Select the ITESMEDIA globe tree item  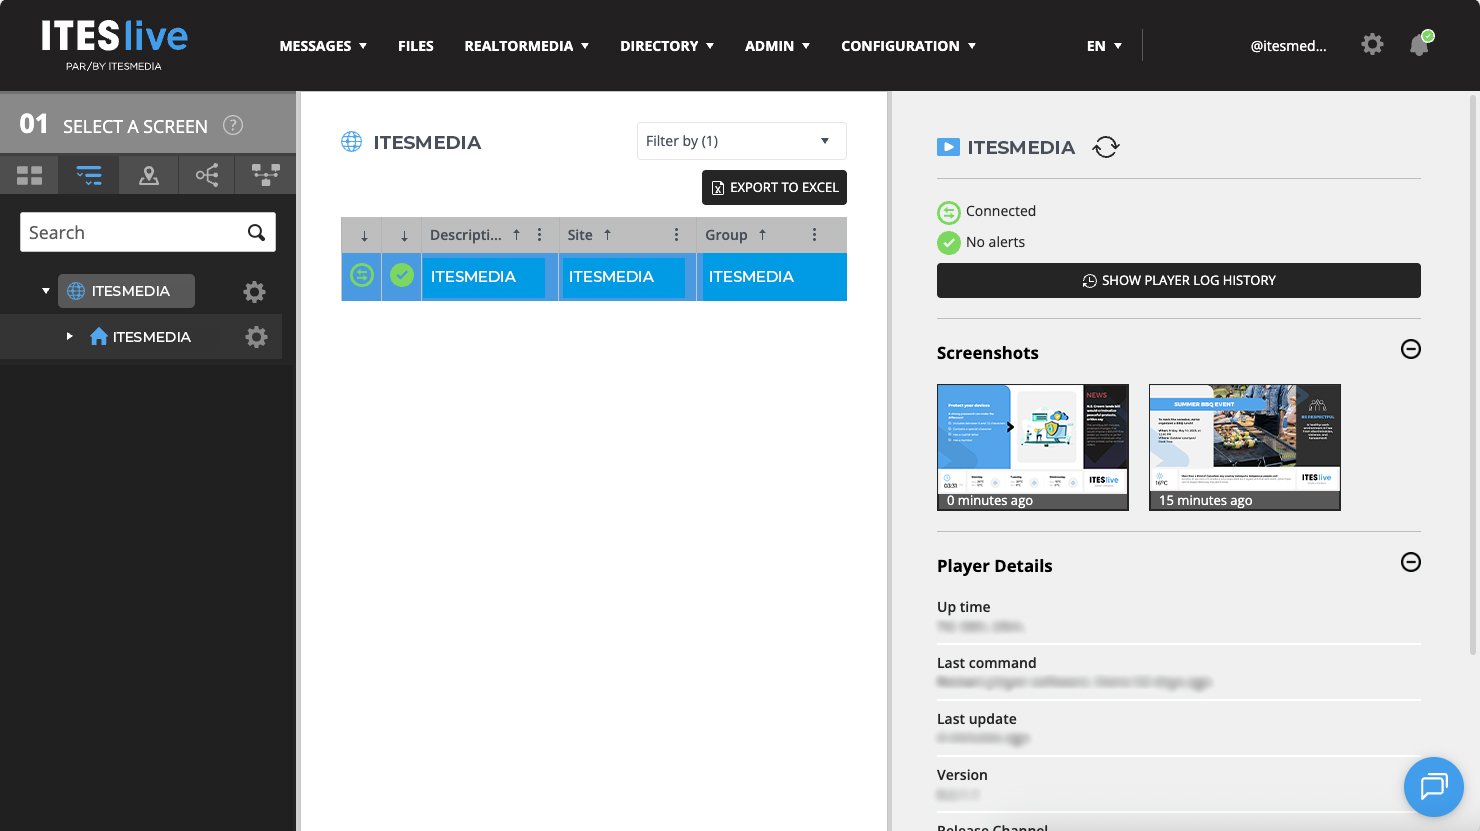click(126, 291)
